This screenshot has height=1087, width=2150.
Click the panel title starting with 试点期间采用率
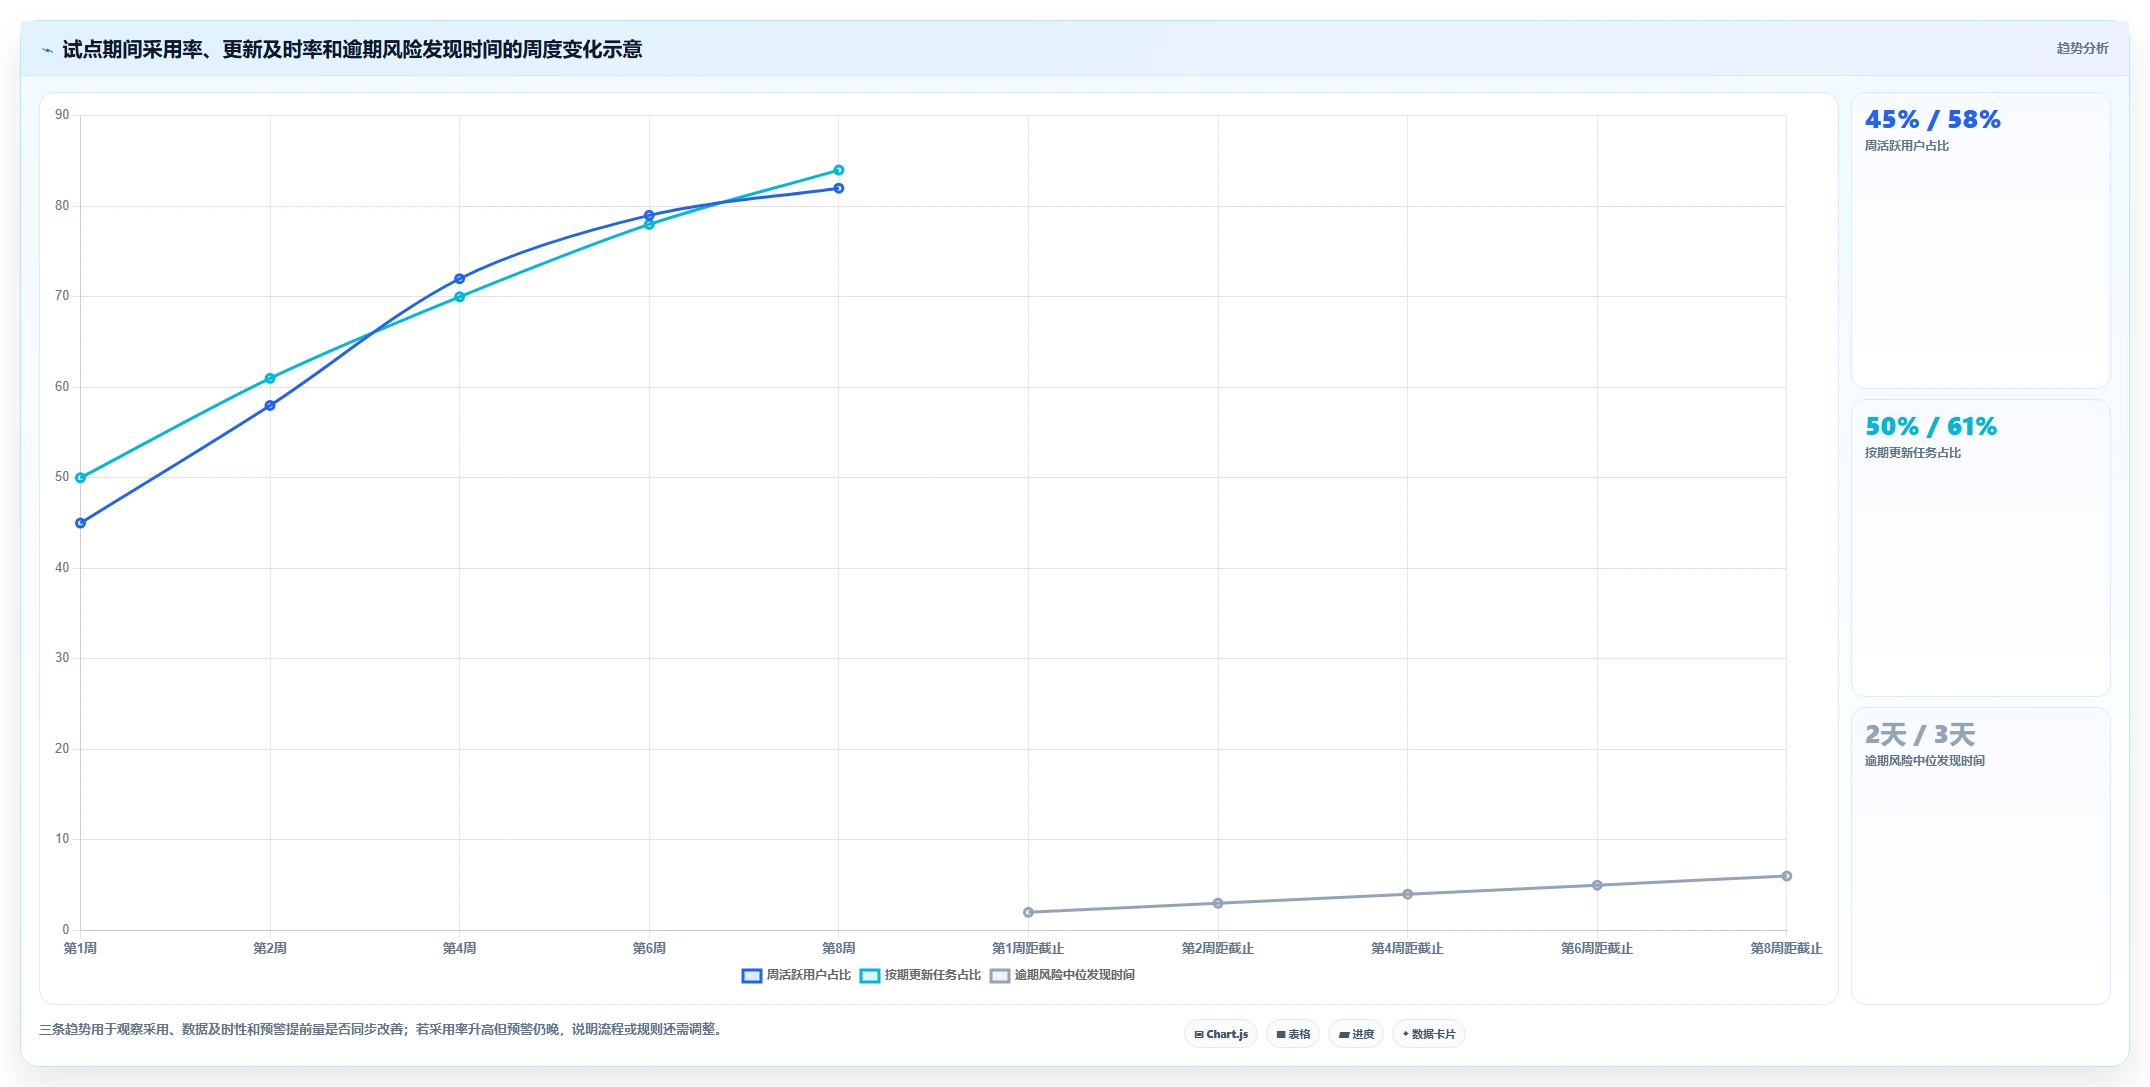pyautogui.click(x=352, y=50)
